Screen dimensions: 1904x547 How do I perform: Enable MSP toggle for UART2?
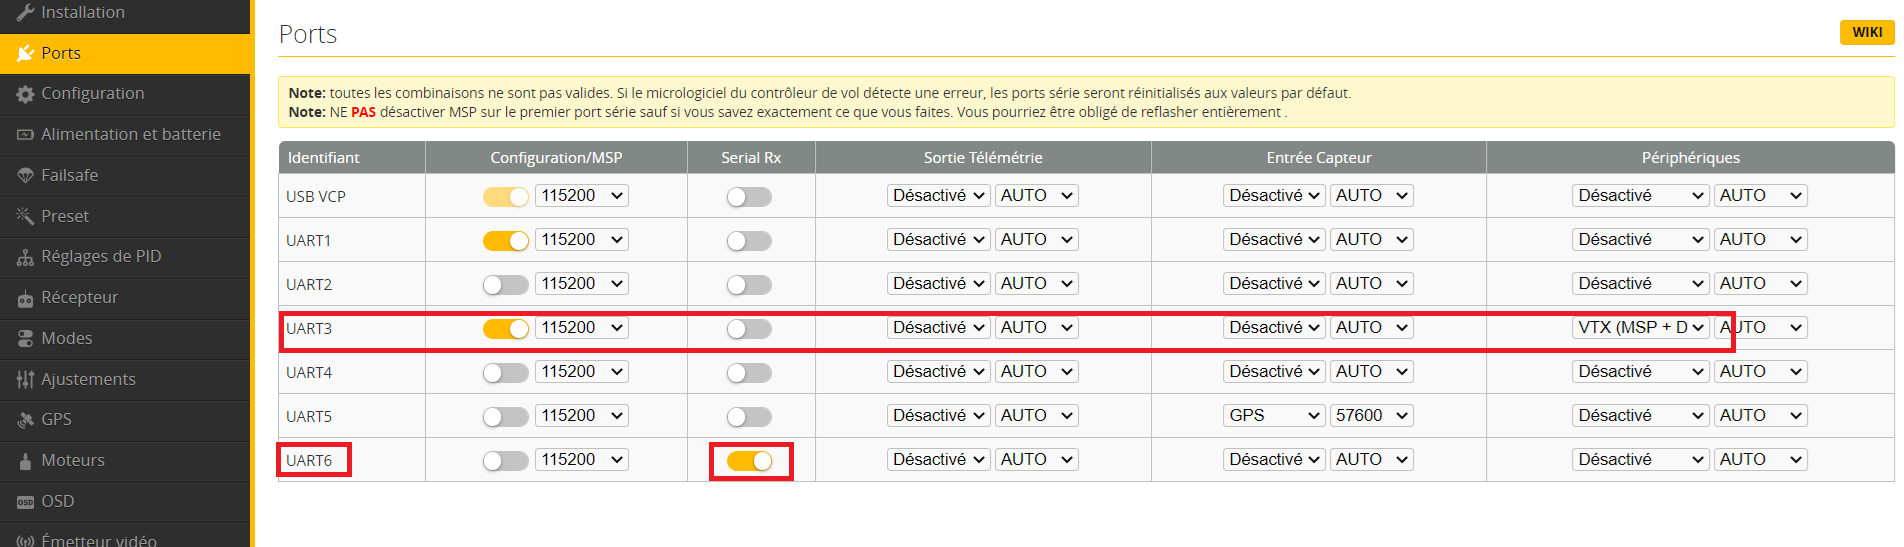point(505,285)
